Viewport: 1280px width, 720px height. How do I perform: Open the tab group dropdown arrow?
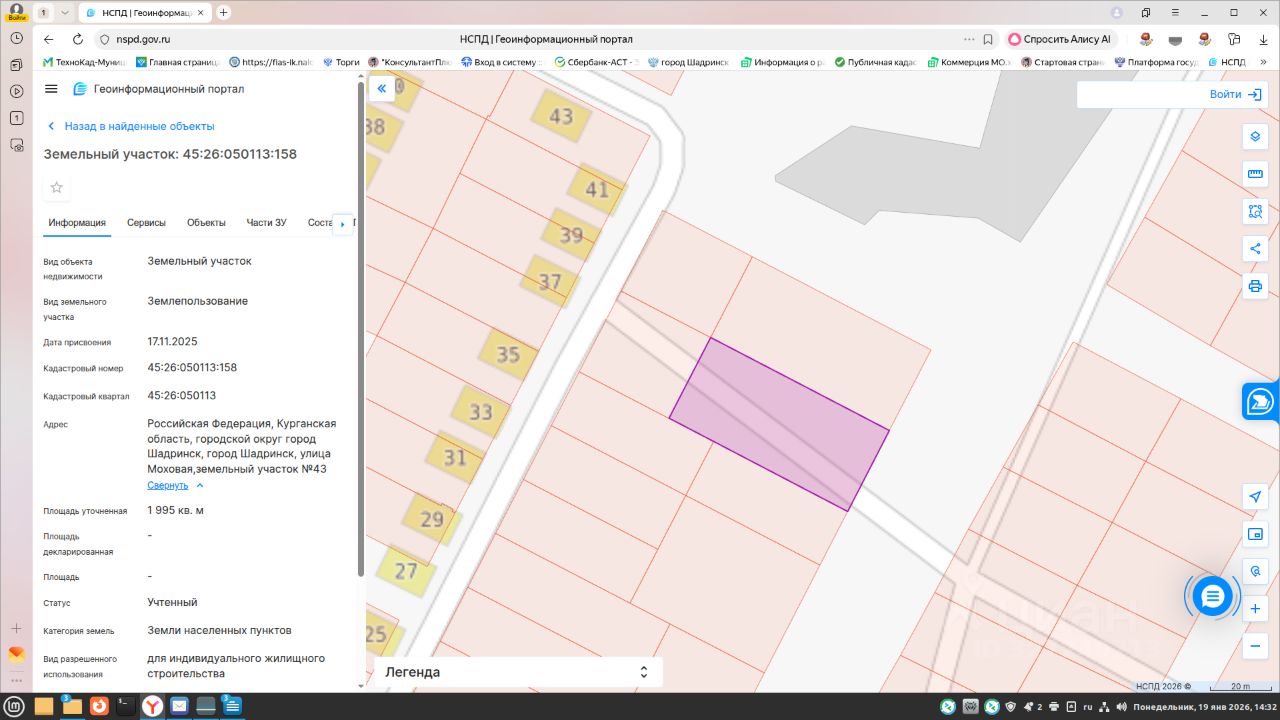point(65,13)
